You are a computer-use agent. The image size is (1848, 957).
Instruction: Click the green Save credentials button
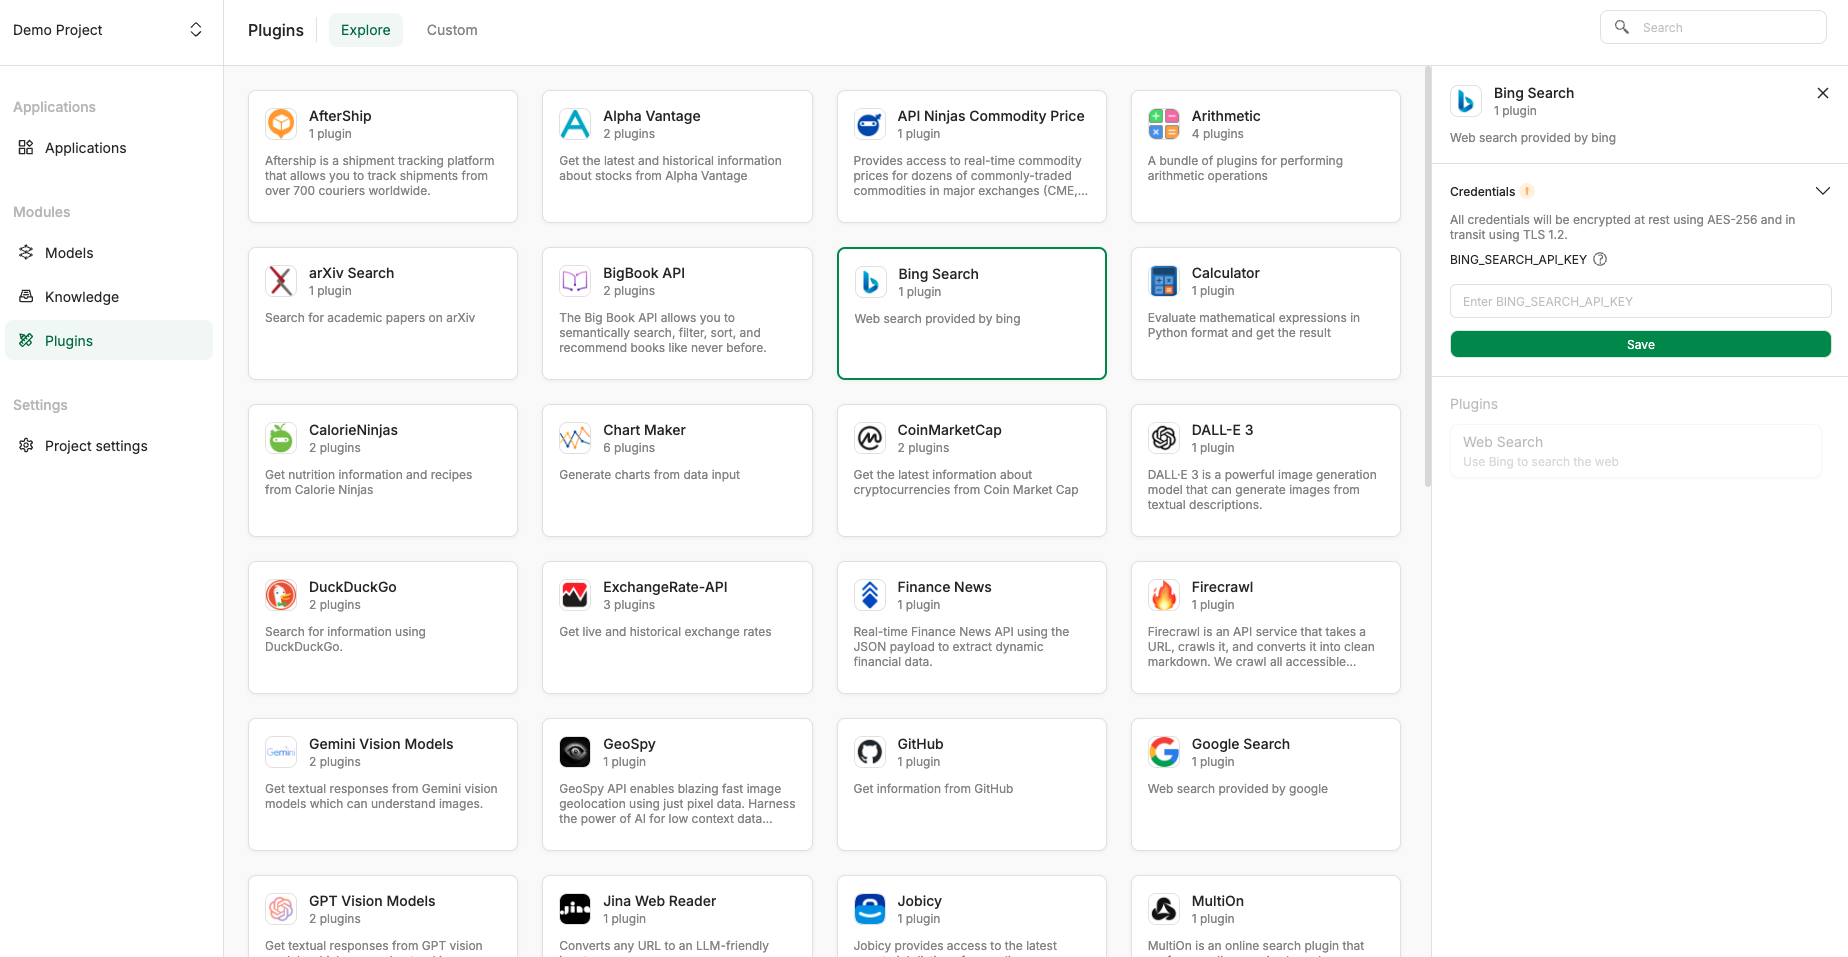coord(1640,344)
